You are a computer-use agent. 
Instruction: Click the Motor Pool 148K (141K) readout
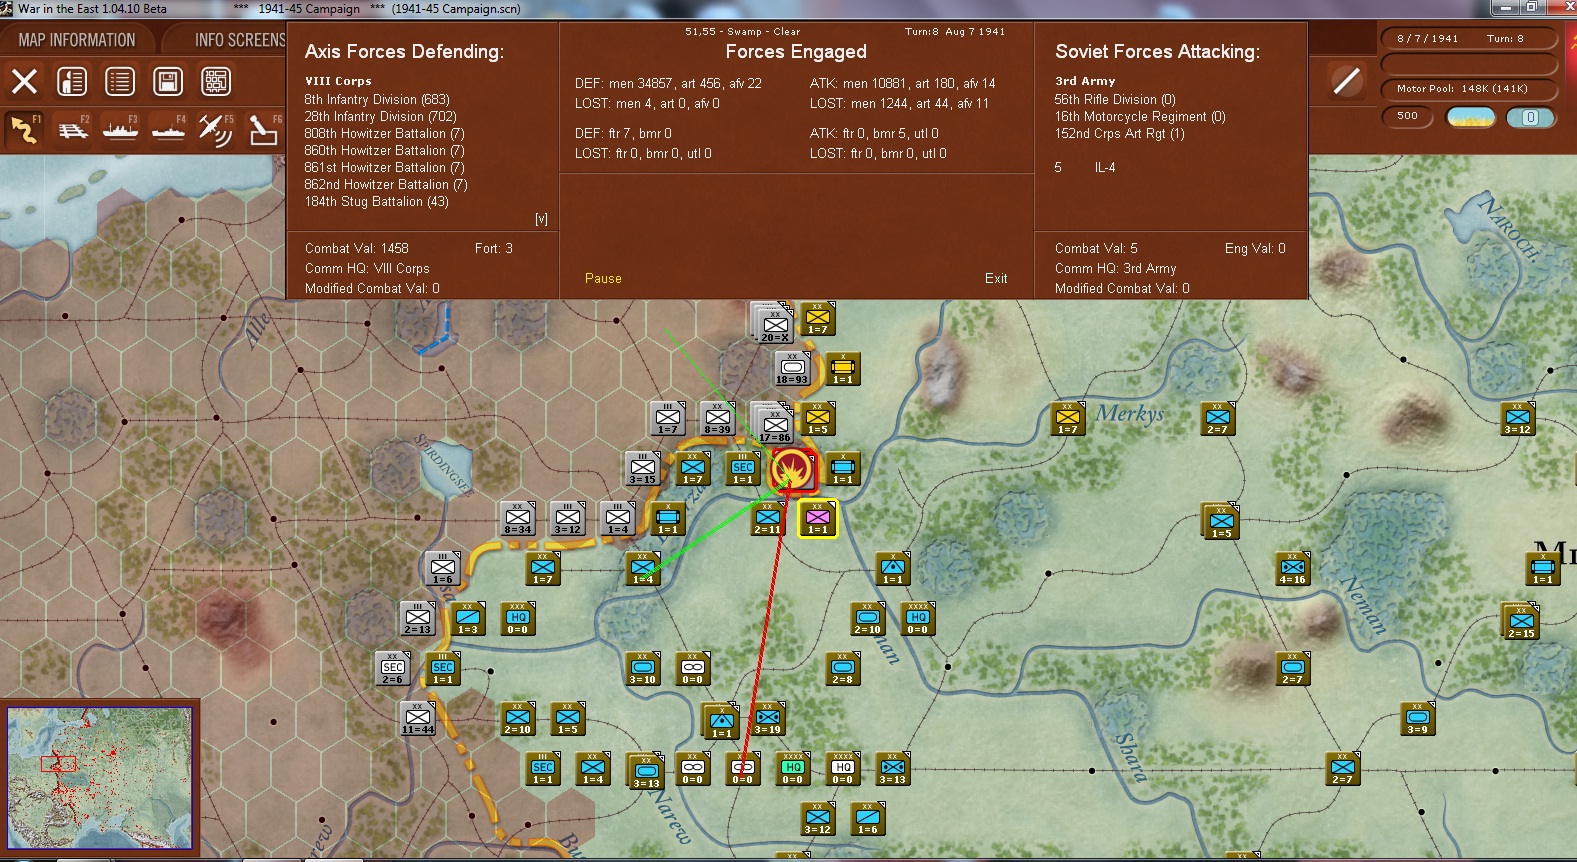click(1469, 89)
